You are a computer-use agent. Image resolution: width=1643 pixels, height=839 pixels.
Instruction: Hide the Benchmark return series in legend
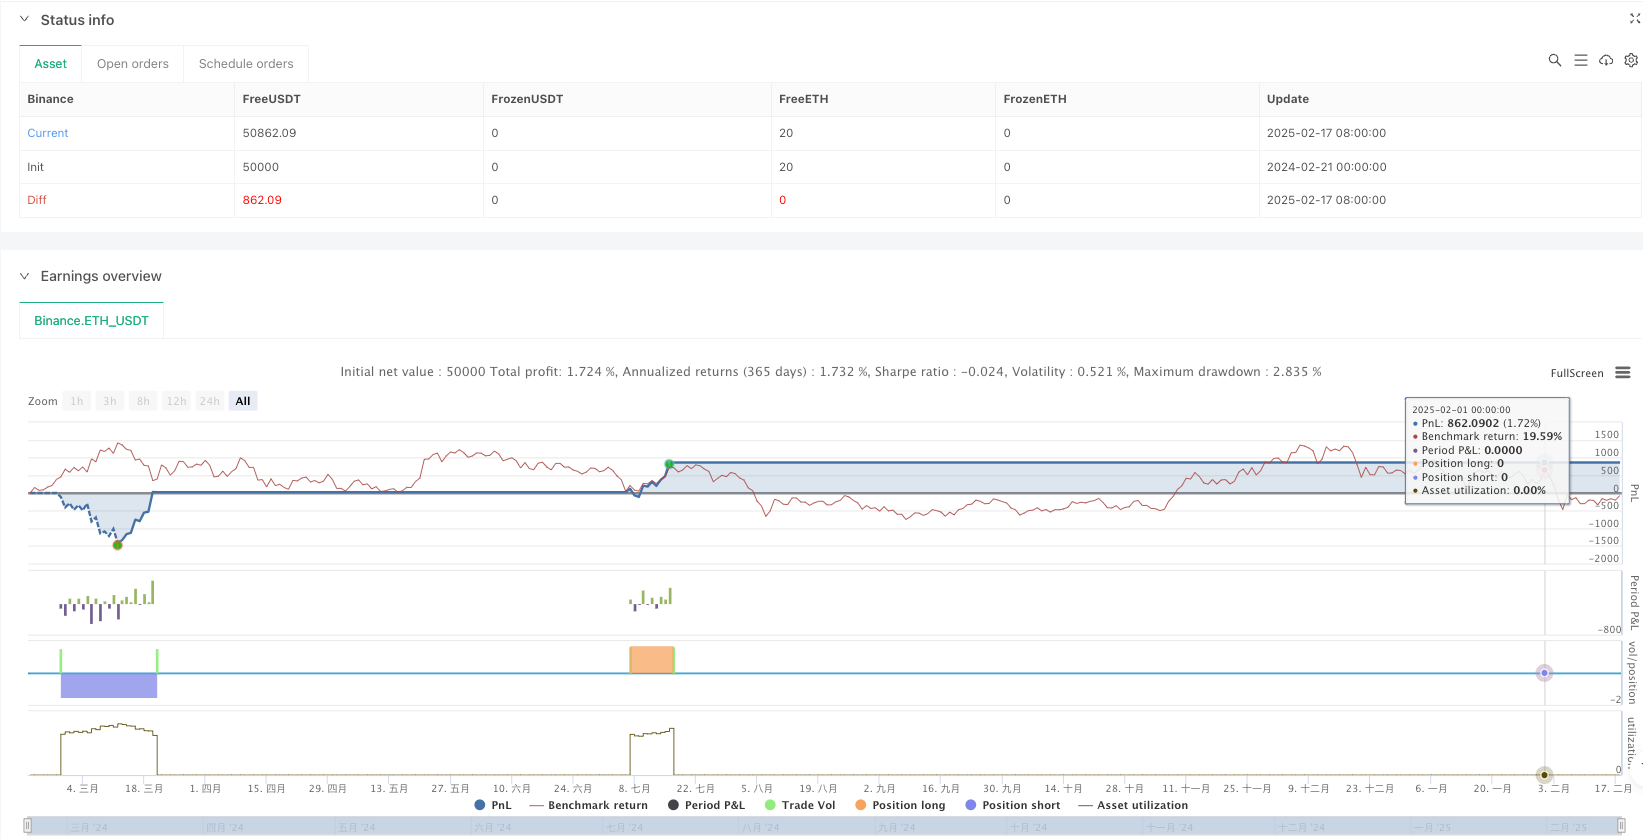click(588, 805)
